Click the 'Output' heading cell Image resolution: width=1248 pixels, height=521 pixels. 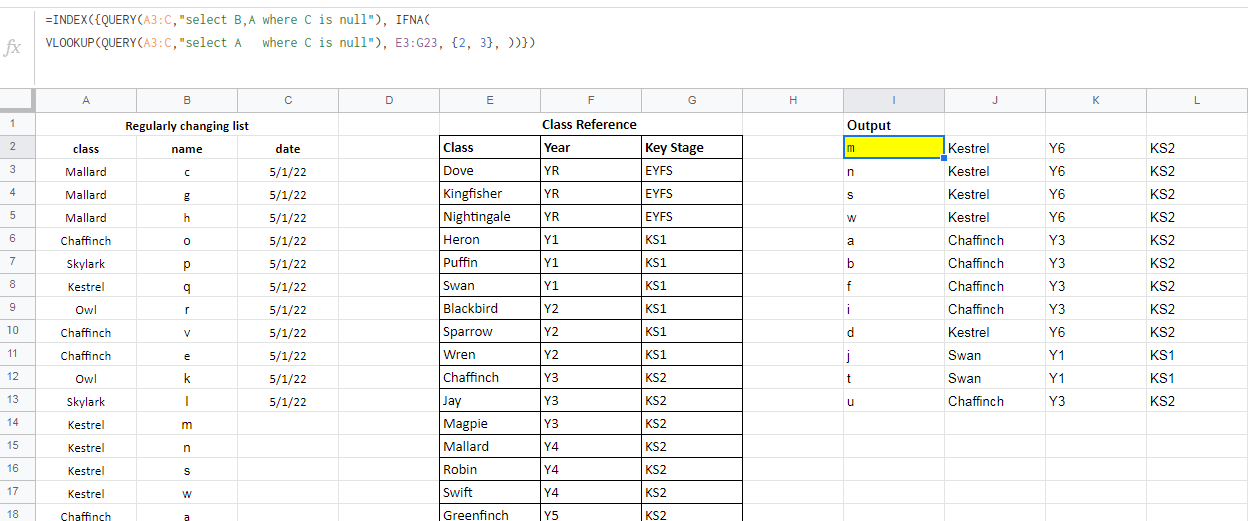coord(894,125)
